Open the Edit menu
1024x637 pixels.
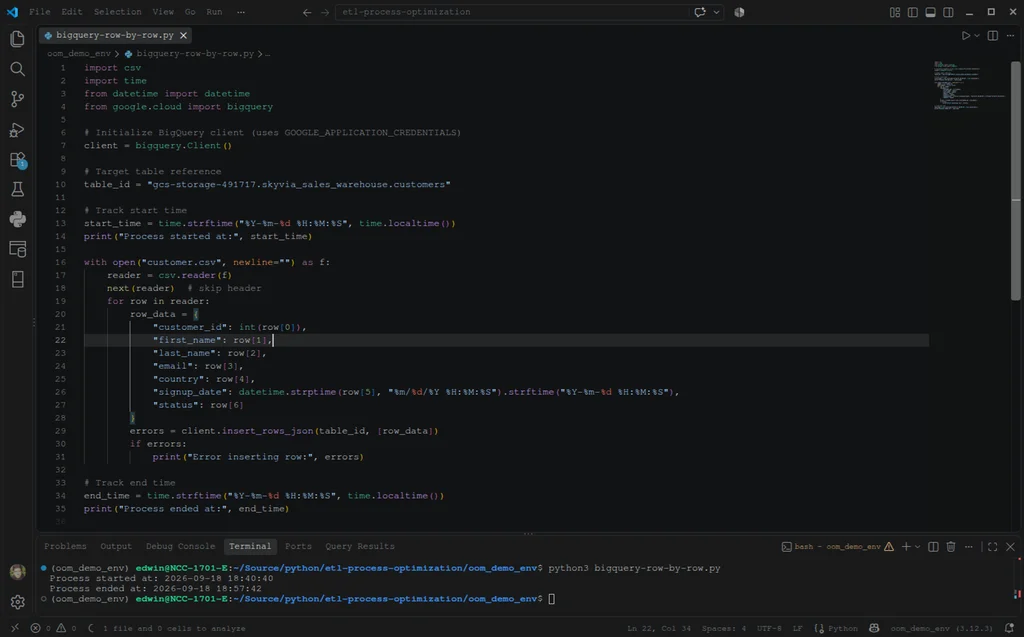[x=72, y=12]
